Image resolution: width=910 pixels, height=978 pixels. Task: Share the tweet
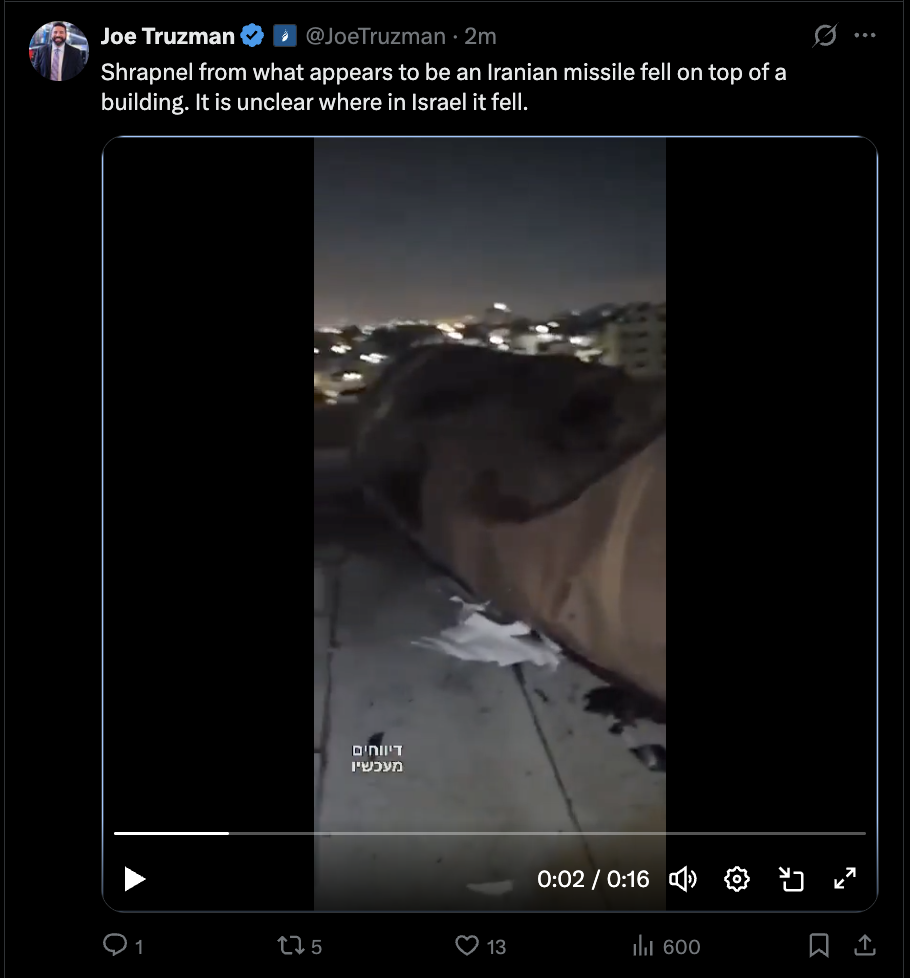864,946
